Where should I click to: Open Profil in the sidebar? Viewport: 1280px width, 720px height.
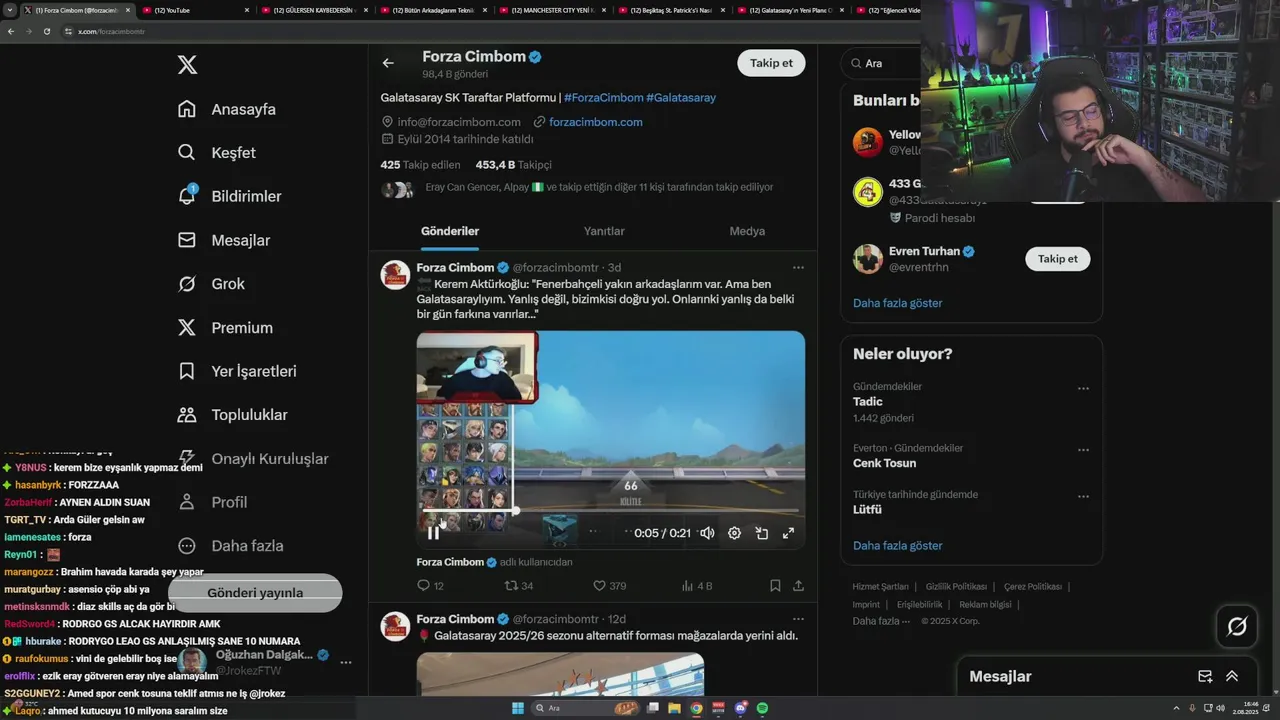[212, 502]
